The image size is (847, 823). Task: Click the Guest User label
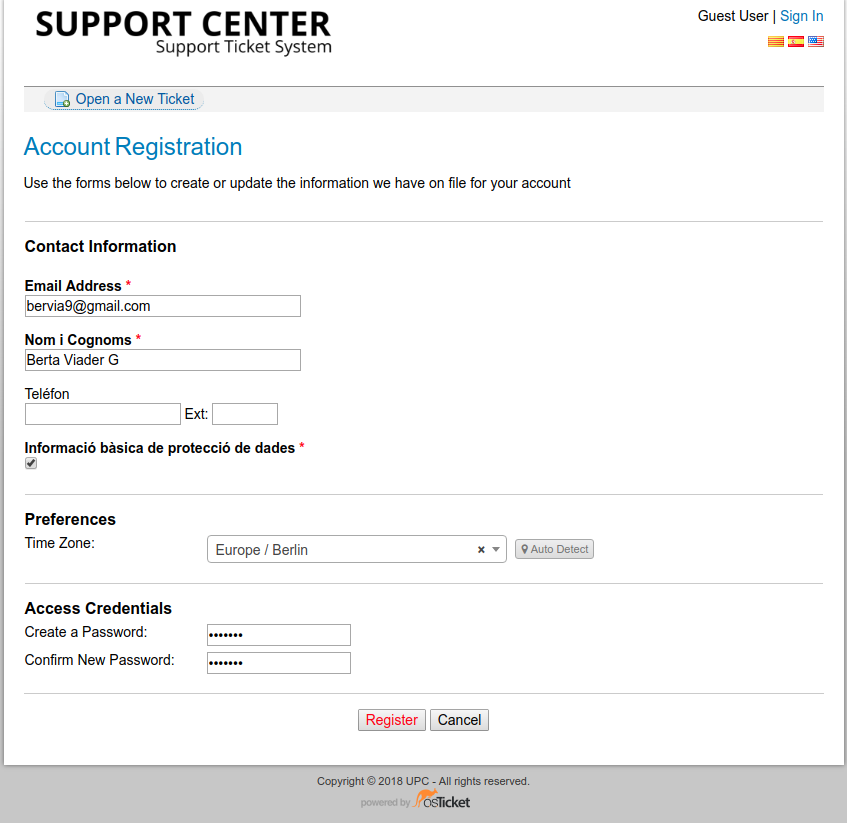coord(732,16)
